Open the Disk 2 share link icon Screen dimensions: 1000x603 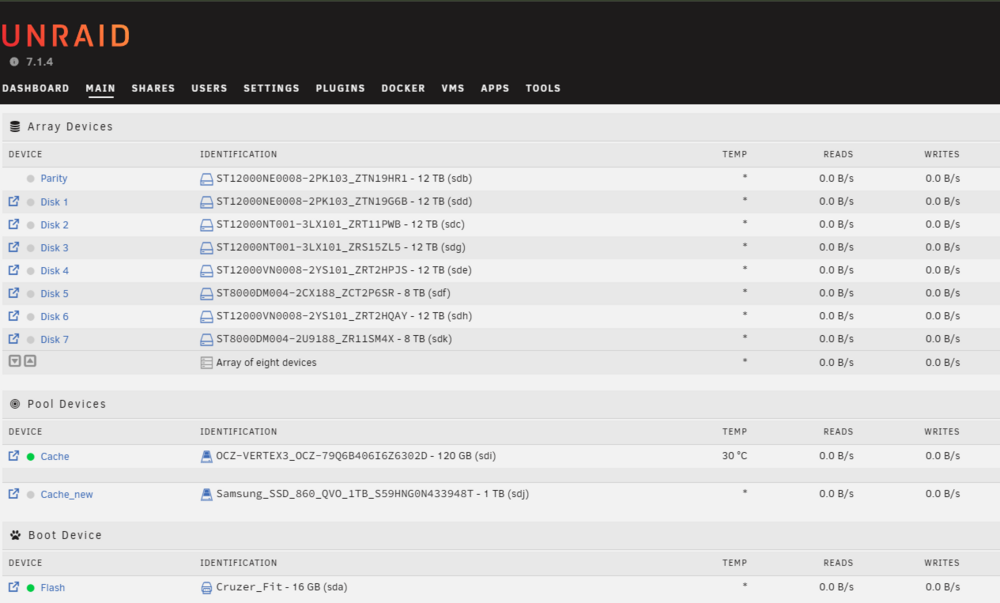point(13,224)
